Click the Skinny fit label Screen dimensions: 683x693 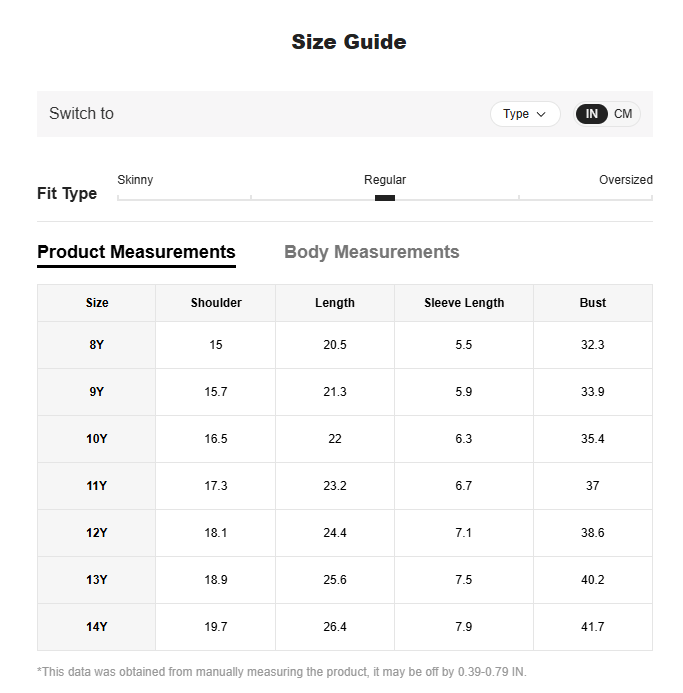point(135,180)
